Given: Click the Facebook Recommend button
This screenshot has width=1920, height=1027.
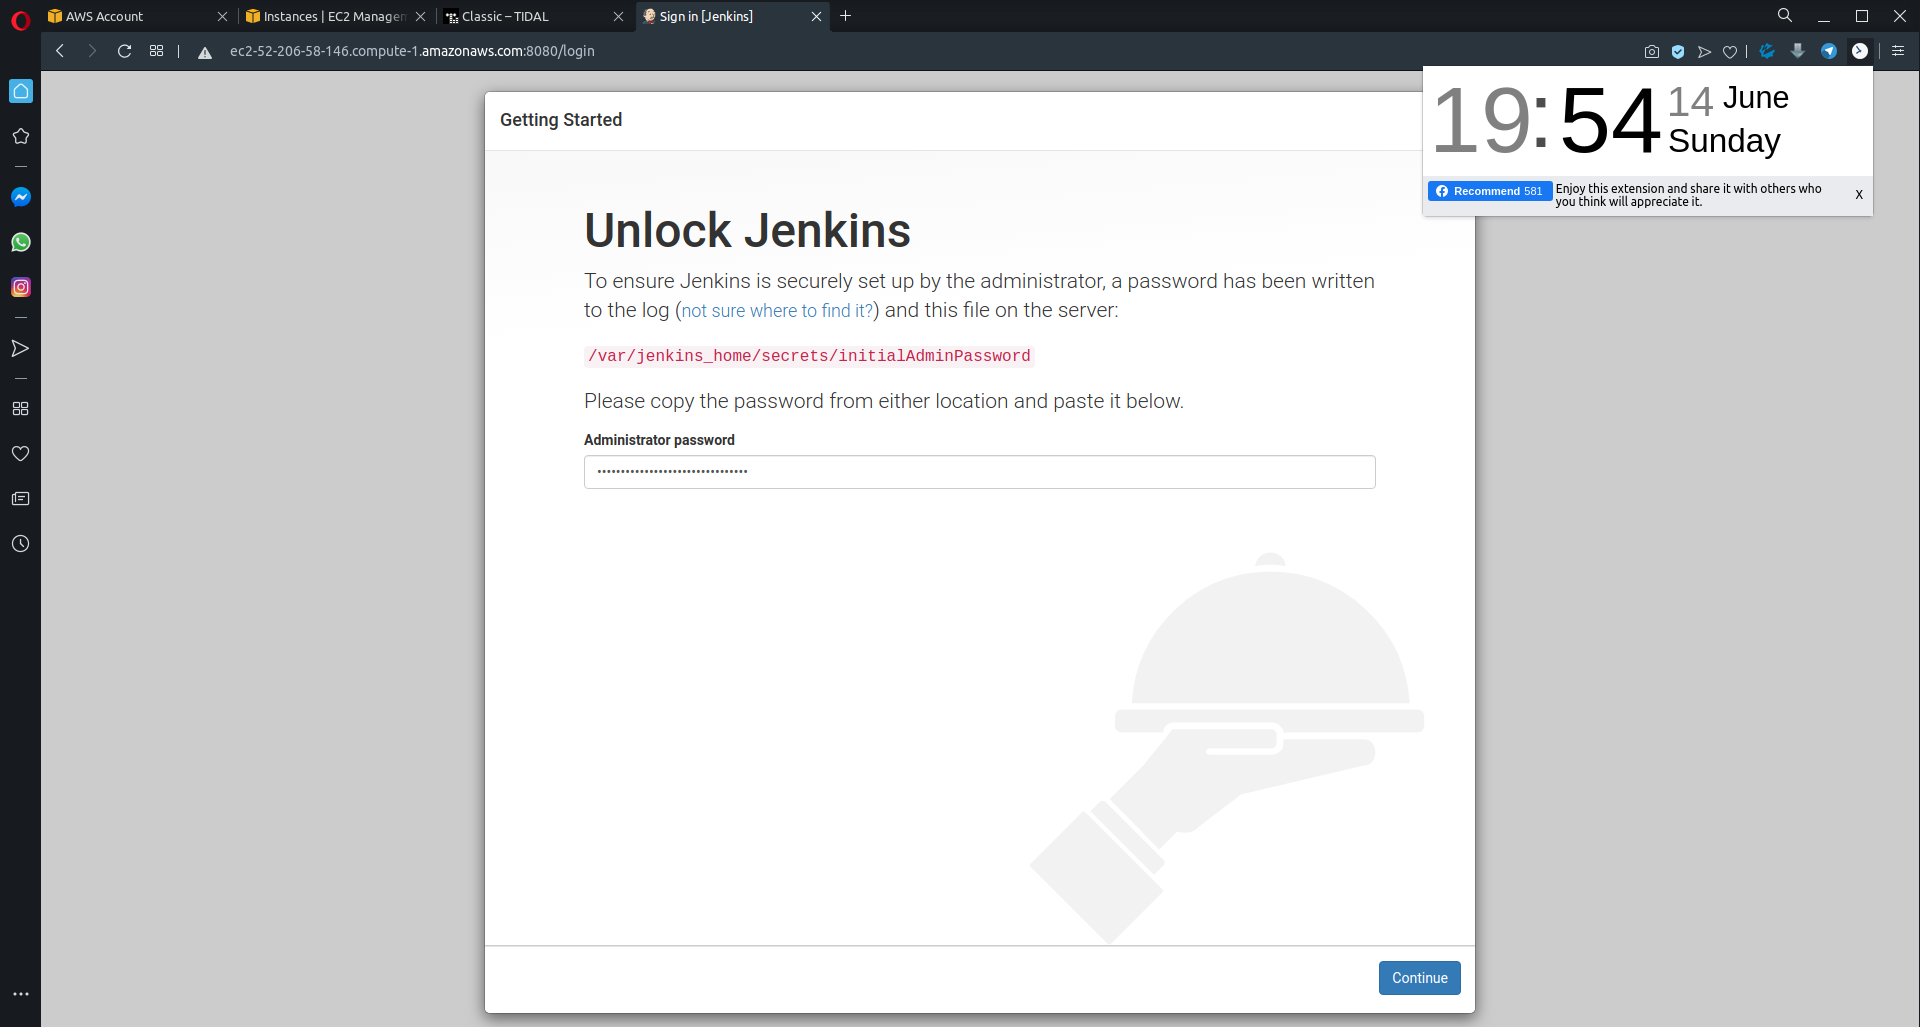Looking at the screenshot, I should (1490, 191).
